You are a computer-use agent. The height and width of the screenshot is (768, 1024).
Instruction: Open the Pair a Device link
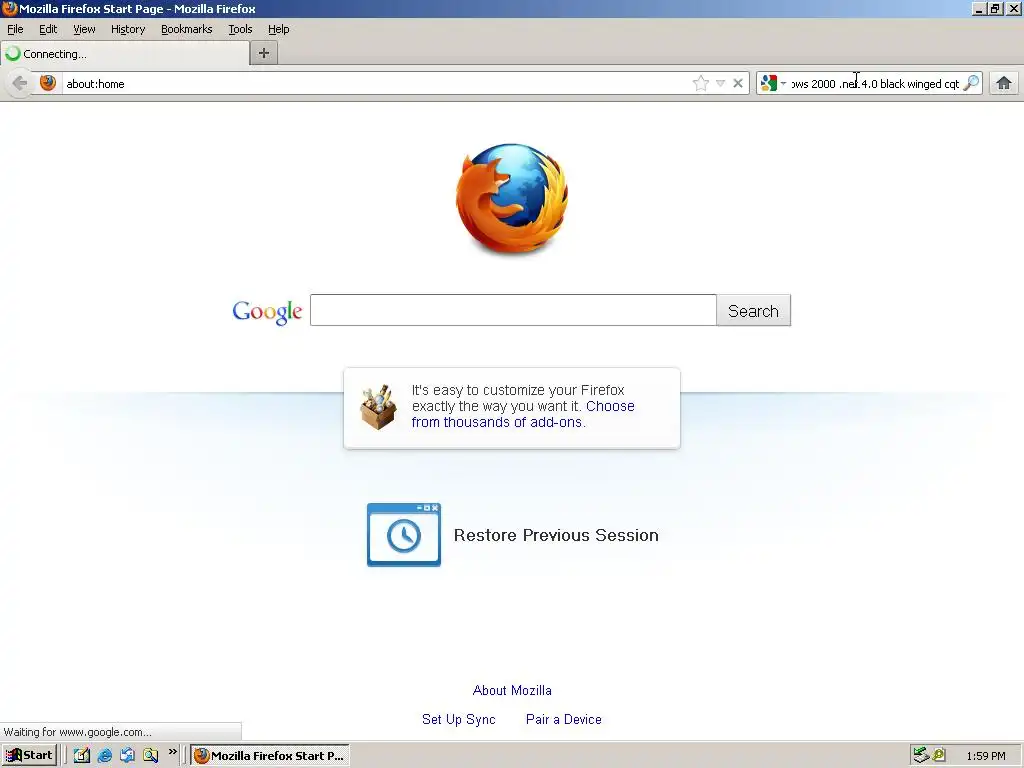[564, 719]
